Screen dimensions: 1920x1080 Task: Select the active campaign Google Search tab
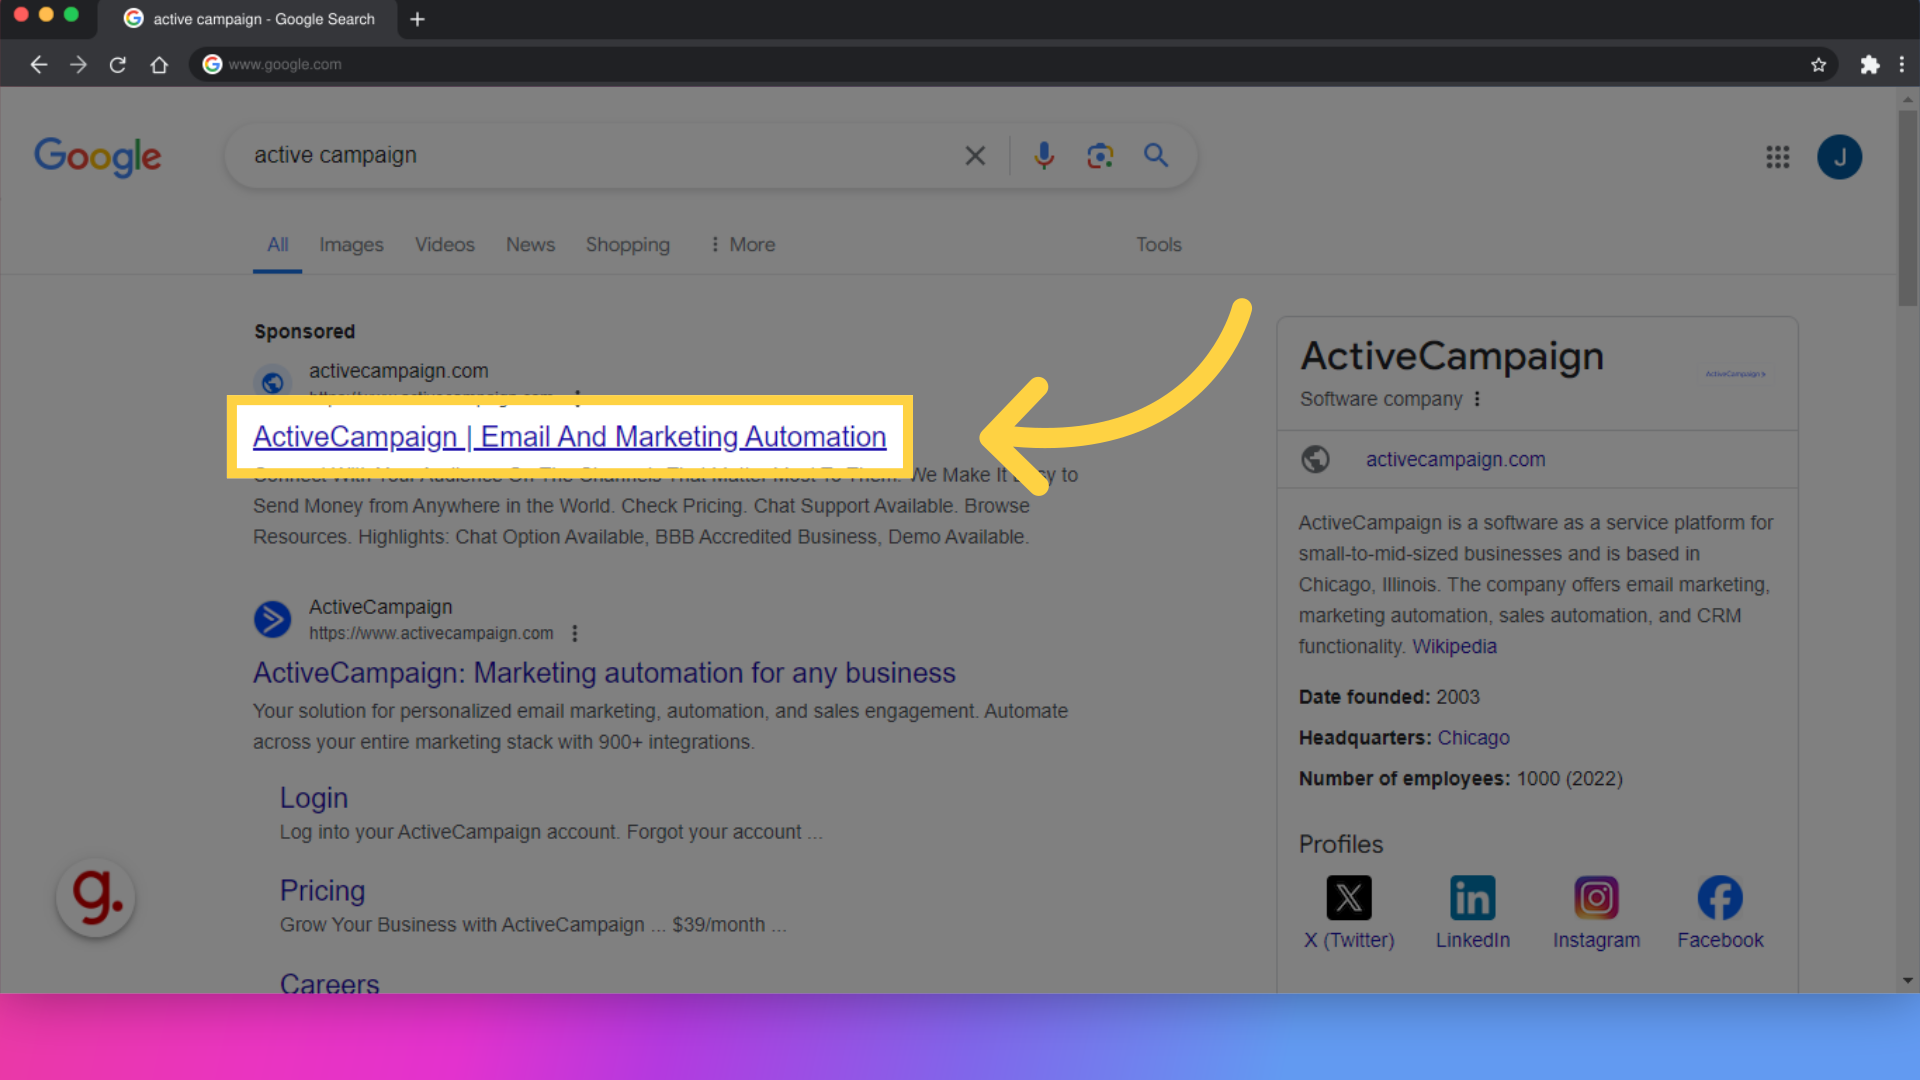(249, 19)
